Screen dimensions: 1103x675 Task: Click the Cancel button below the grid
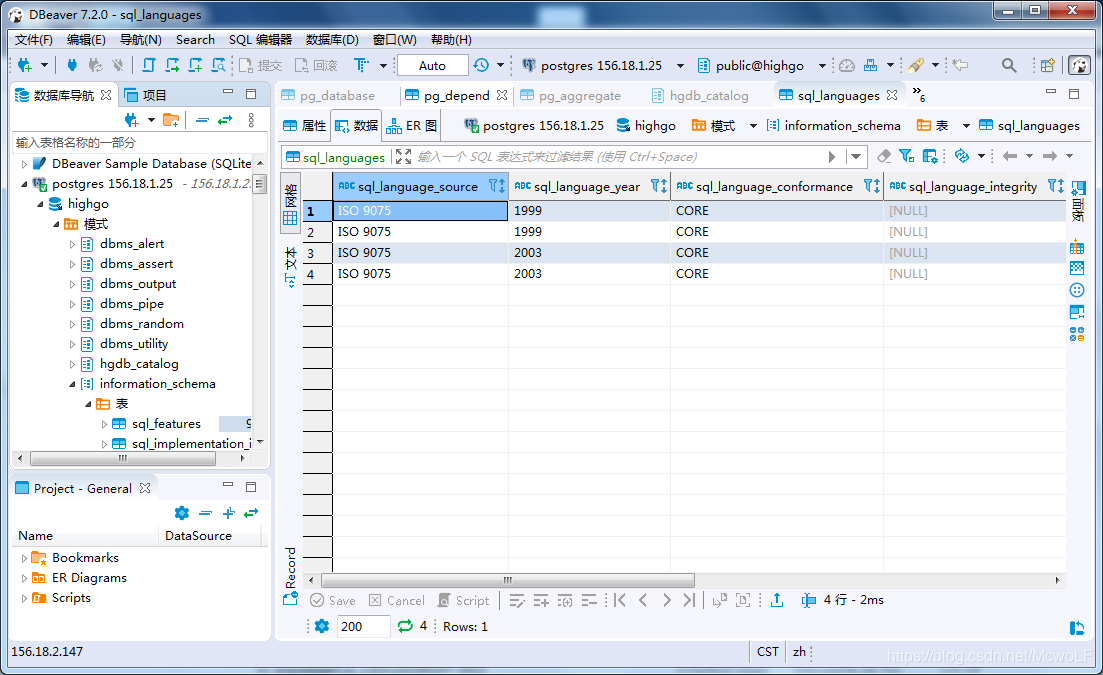[397, 600]
